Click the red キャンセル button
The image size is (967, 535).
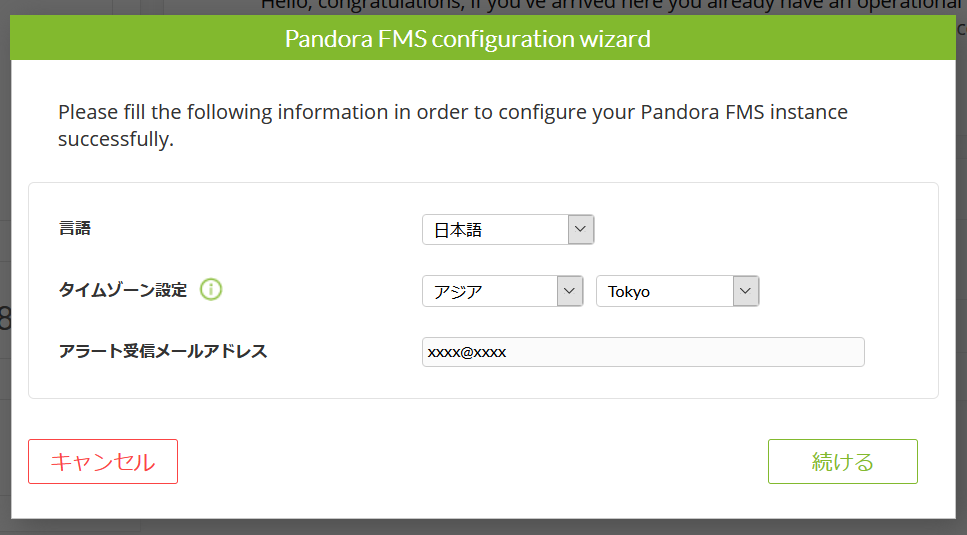click(103, 462)
